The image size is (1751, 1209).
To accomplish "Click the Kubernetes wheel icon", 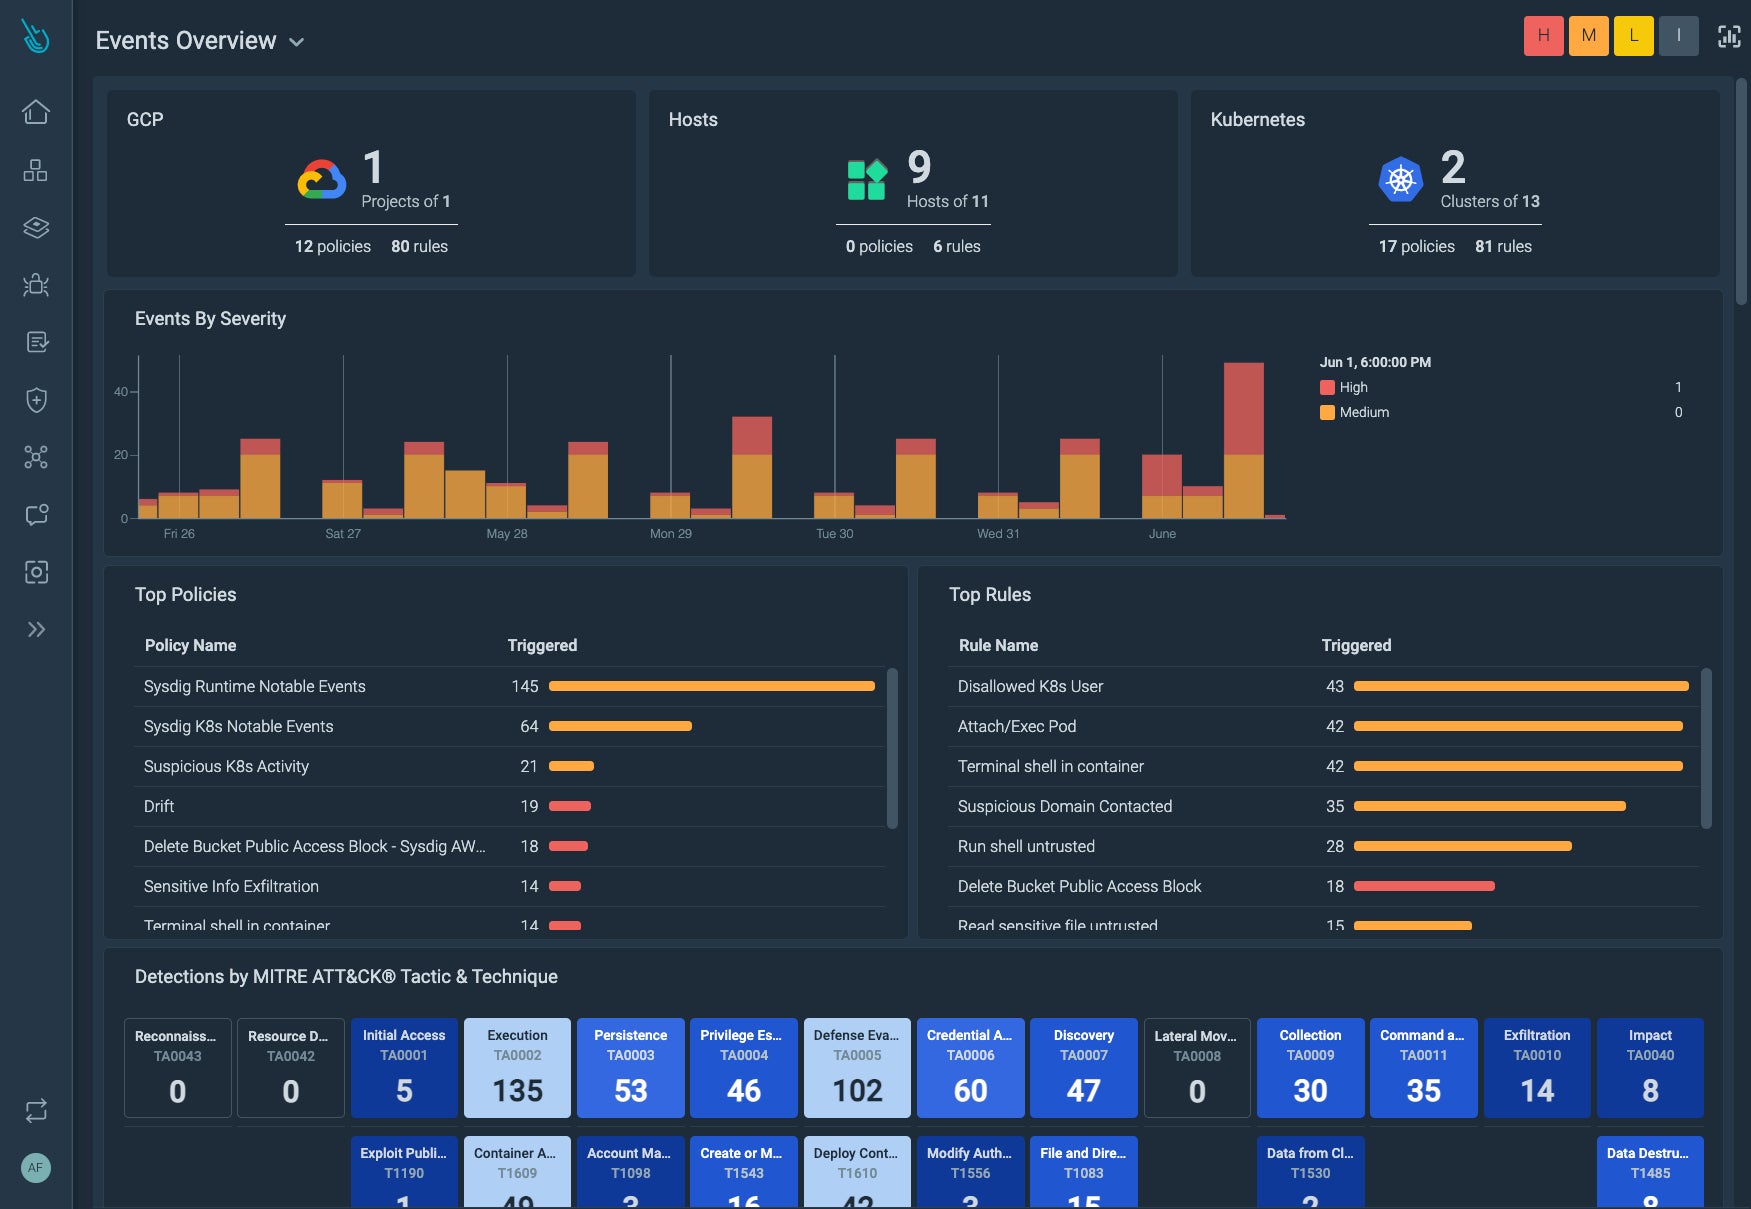I will pos(1401,180).
